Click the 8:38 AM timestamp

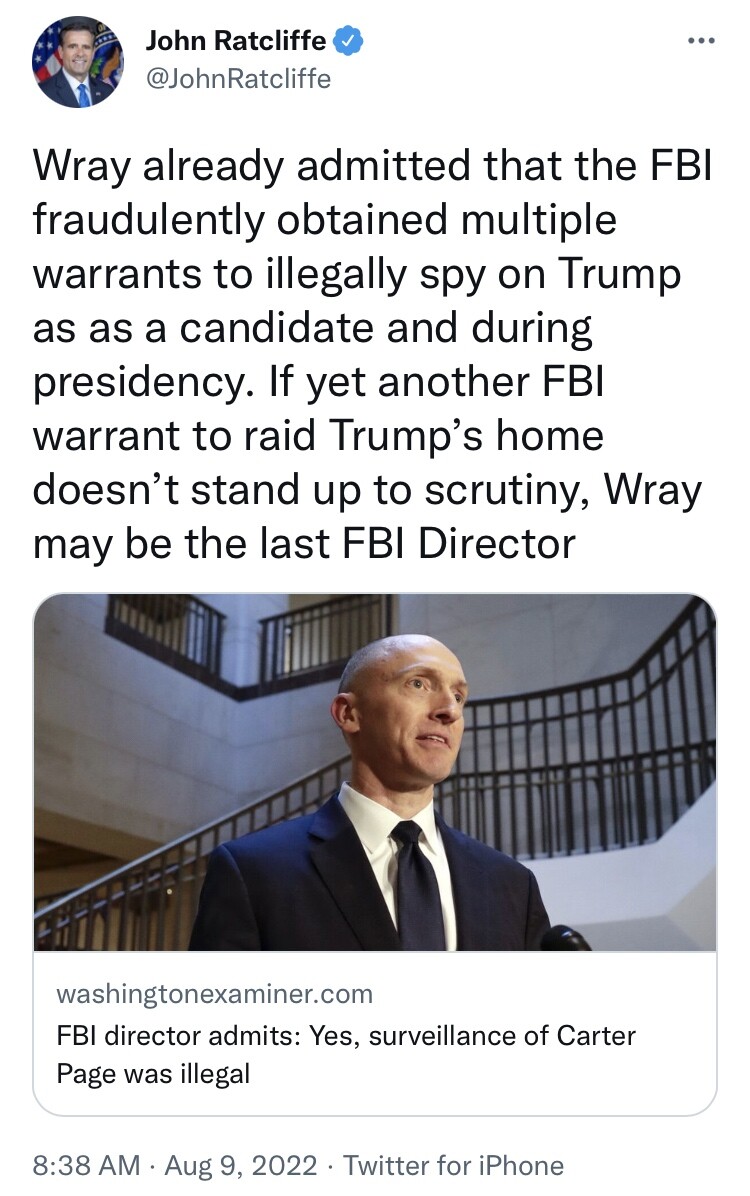[86, 1165]
